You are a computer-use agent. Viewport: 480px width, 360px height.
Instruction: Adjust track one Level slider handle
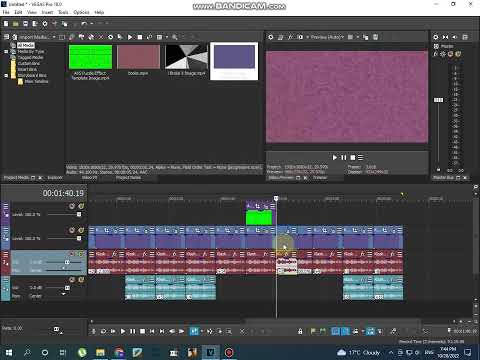(x=79, y=214)
